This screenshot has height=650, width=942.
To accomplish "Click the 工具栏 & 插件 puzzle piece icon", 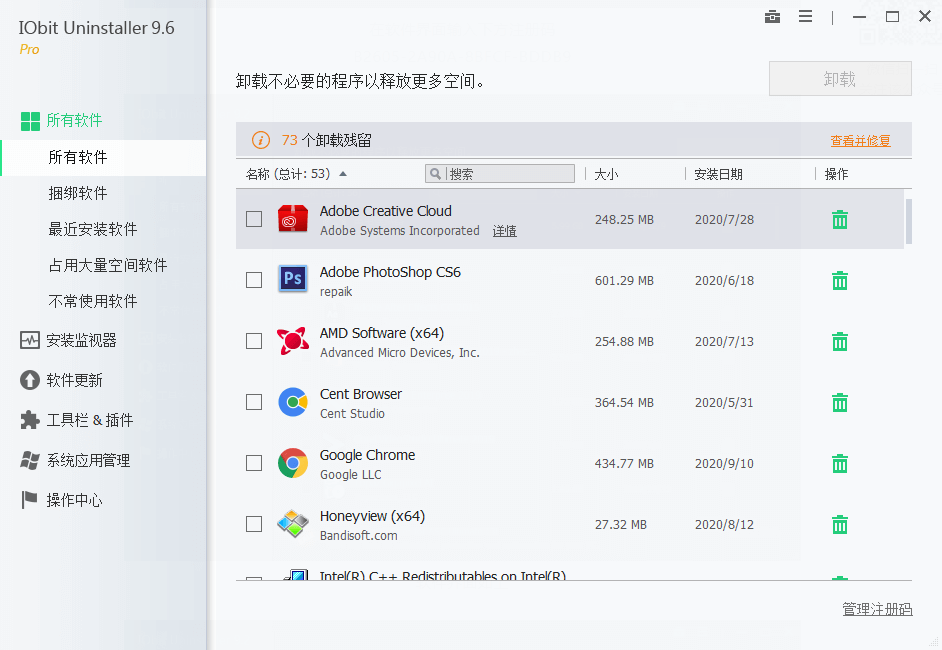I will click(29, 420).
